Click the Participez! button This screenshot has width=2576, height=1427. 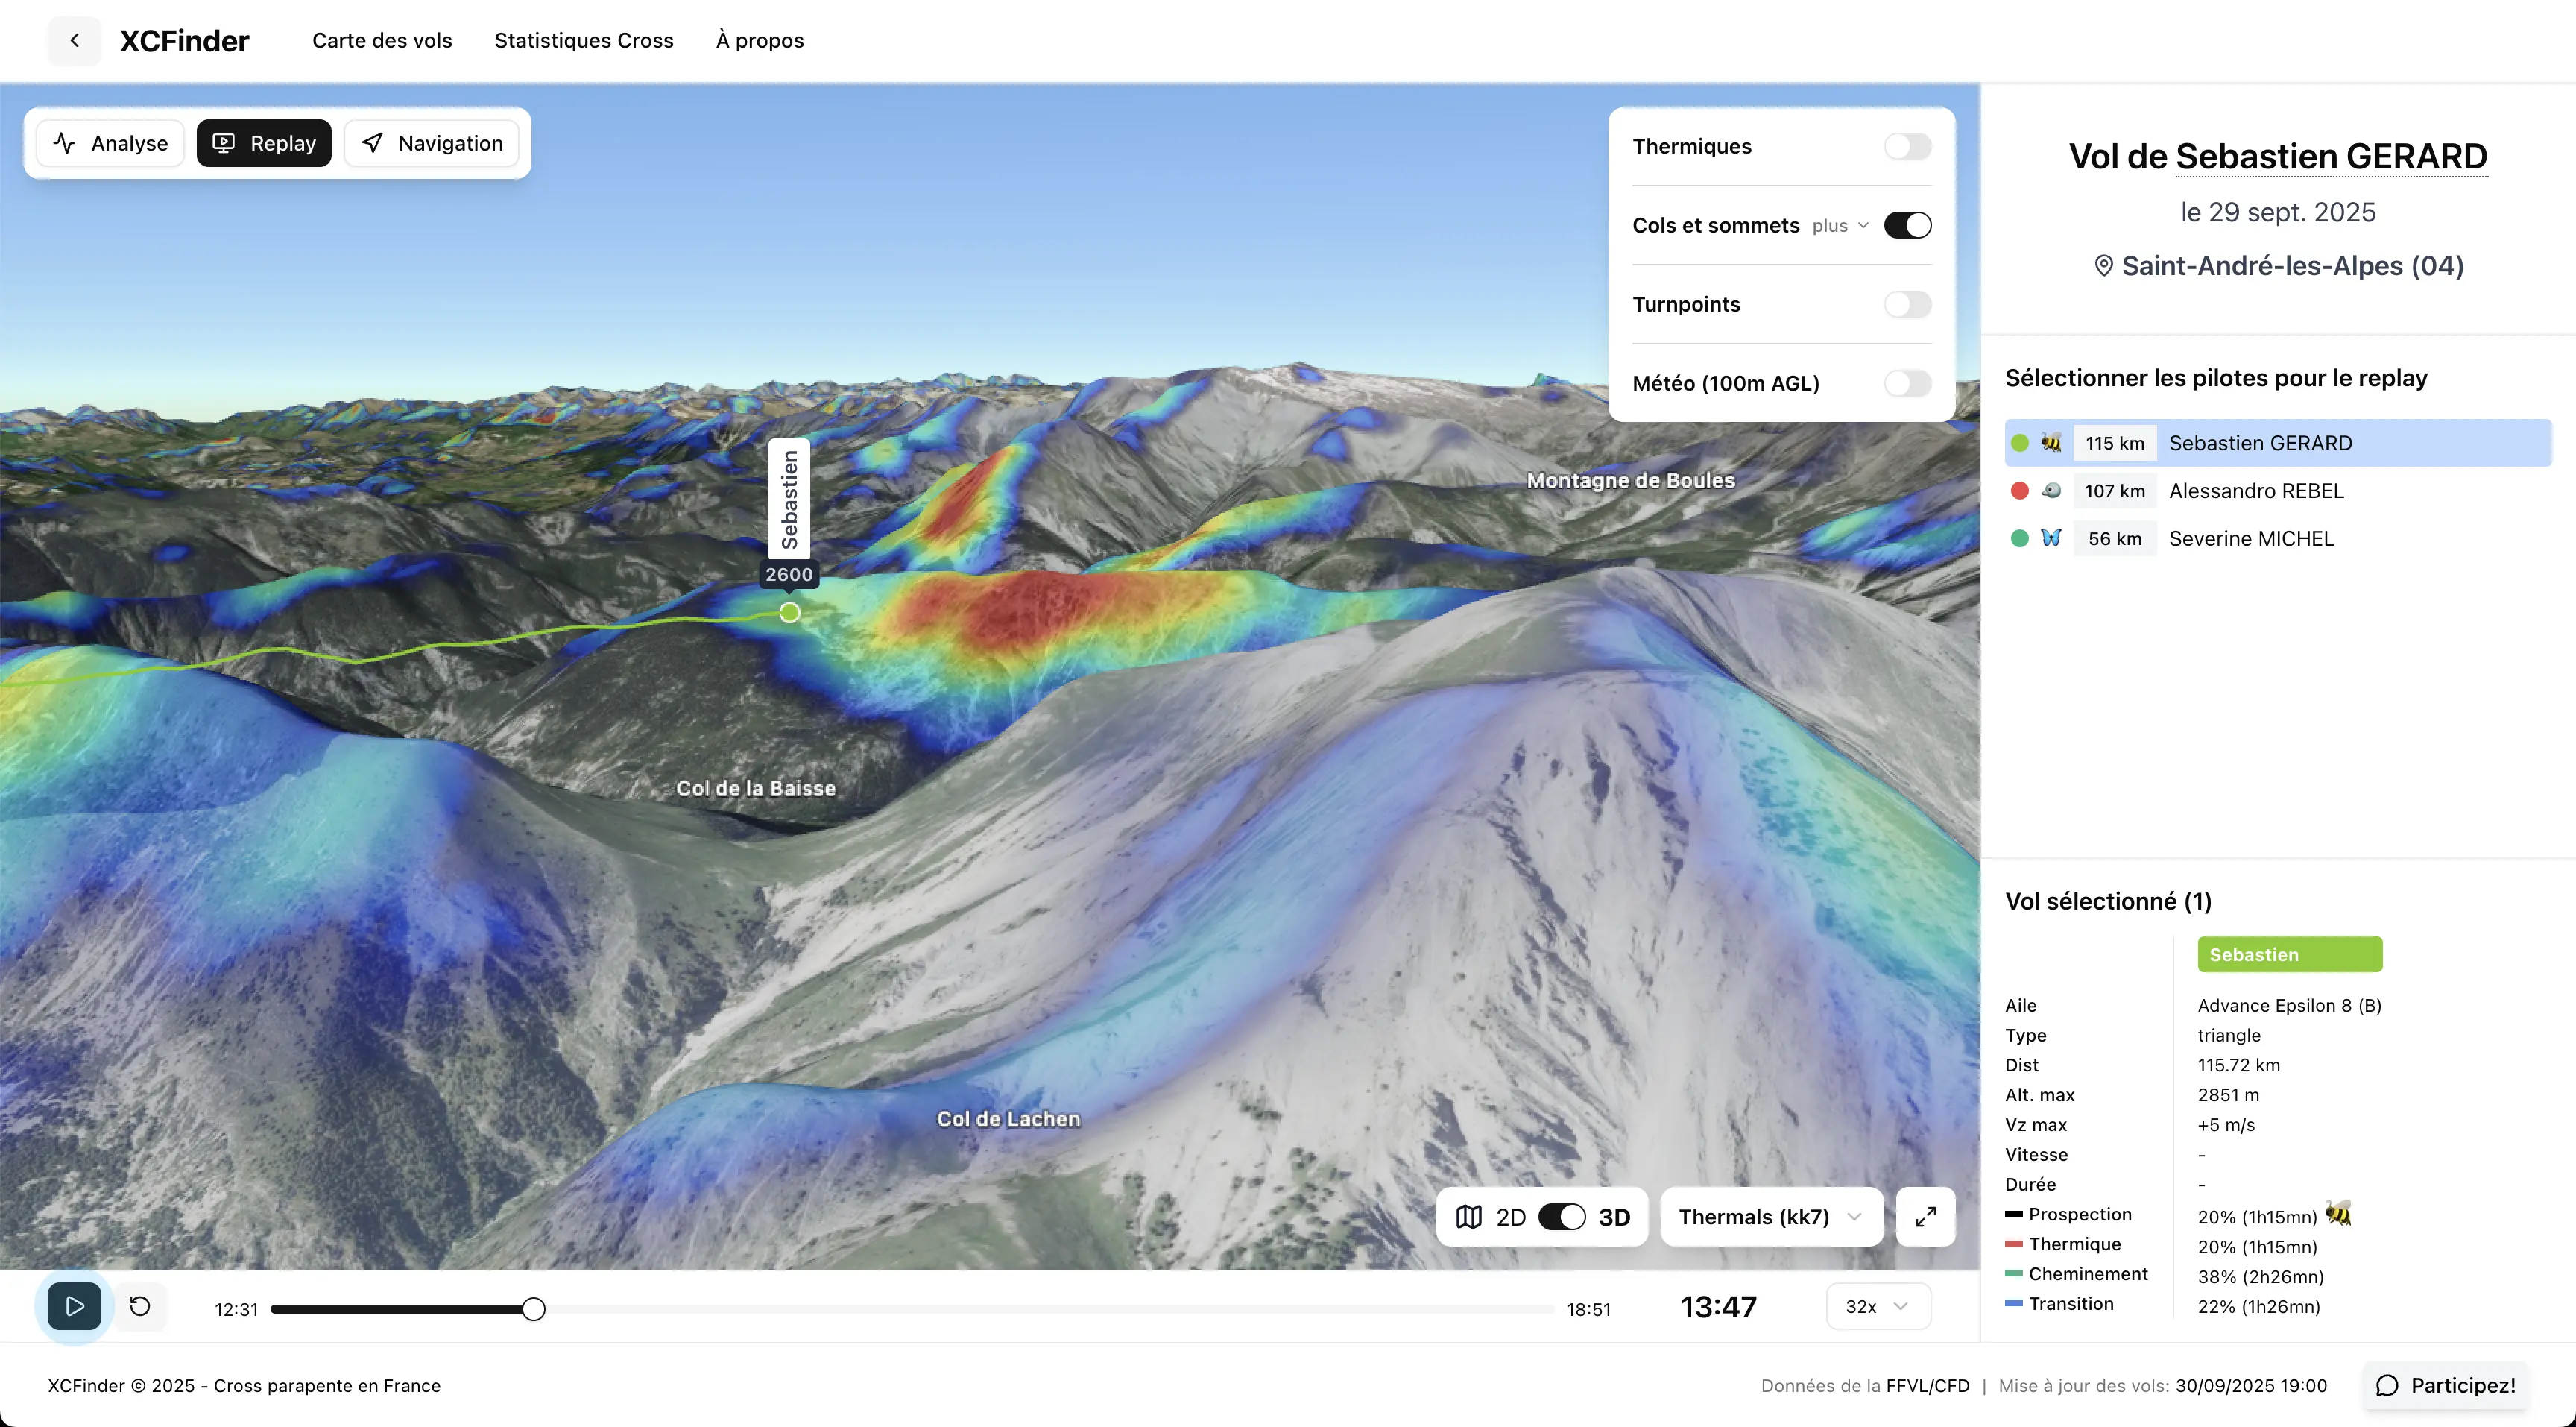2445,1385
